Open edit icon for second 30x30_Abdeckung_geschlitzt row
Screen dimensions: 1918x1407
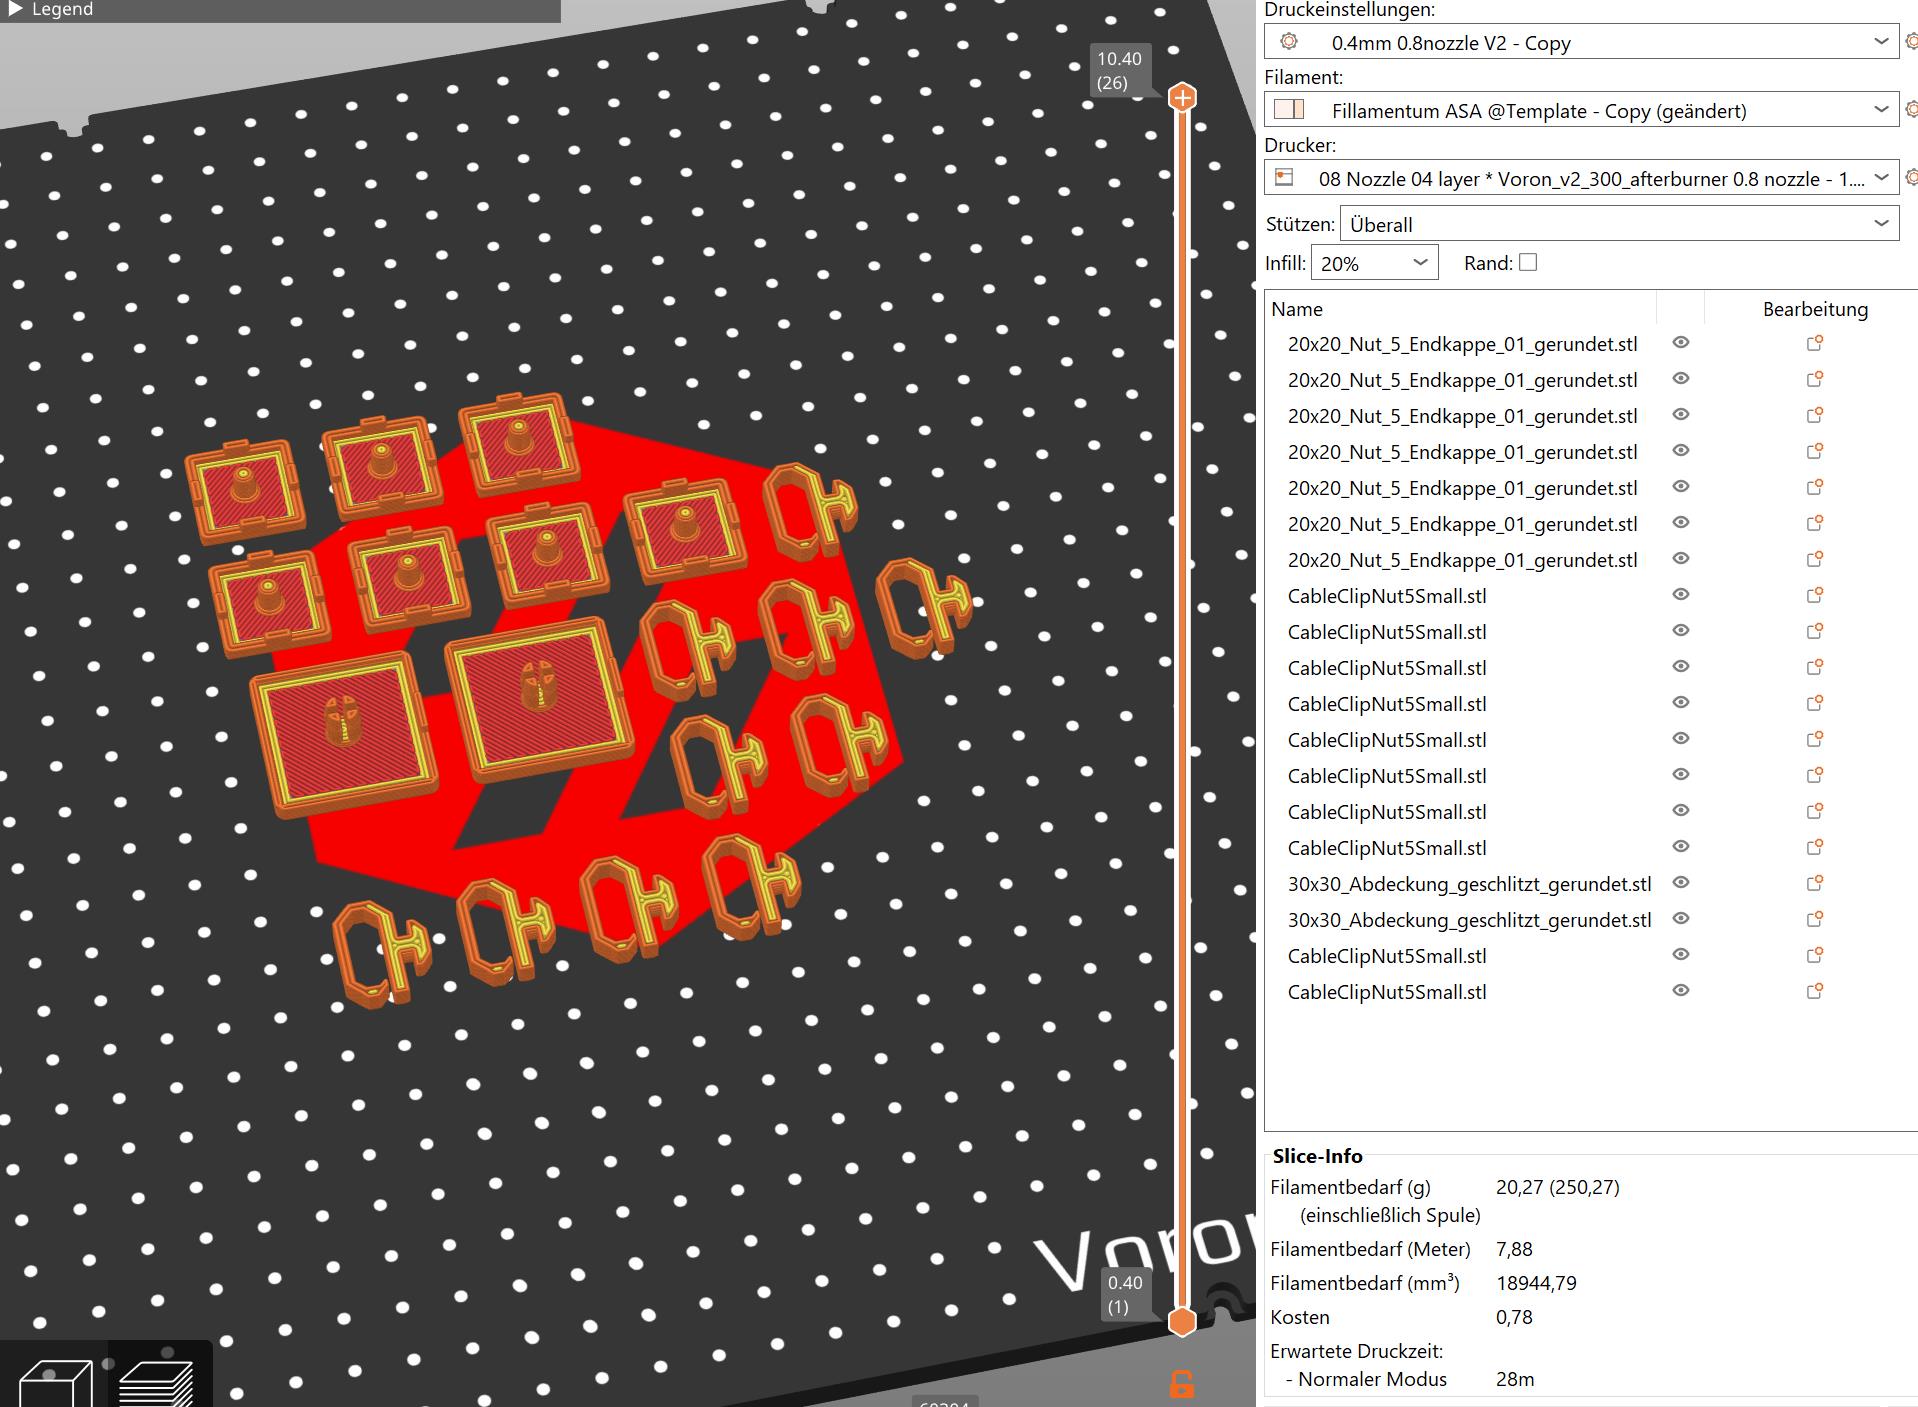coord(1815,919)
